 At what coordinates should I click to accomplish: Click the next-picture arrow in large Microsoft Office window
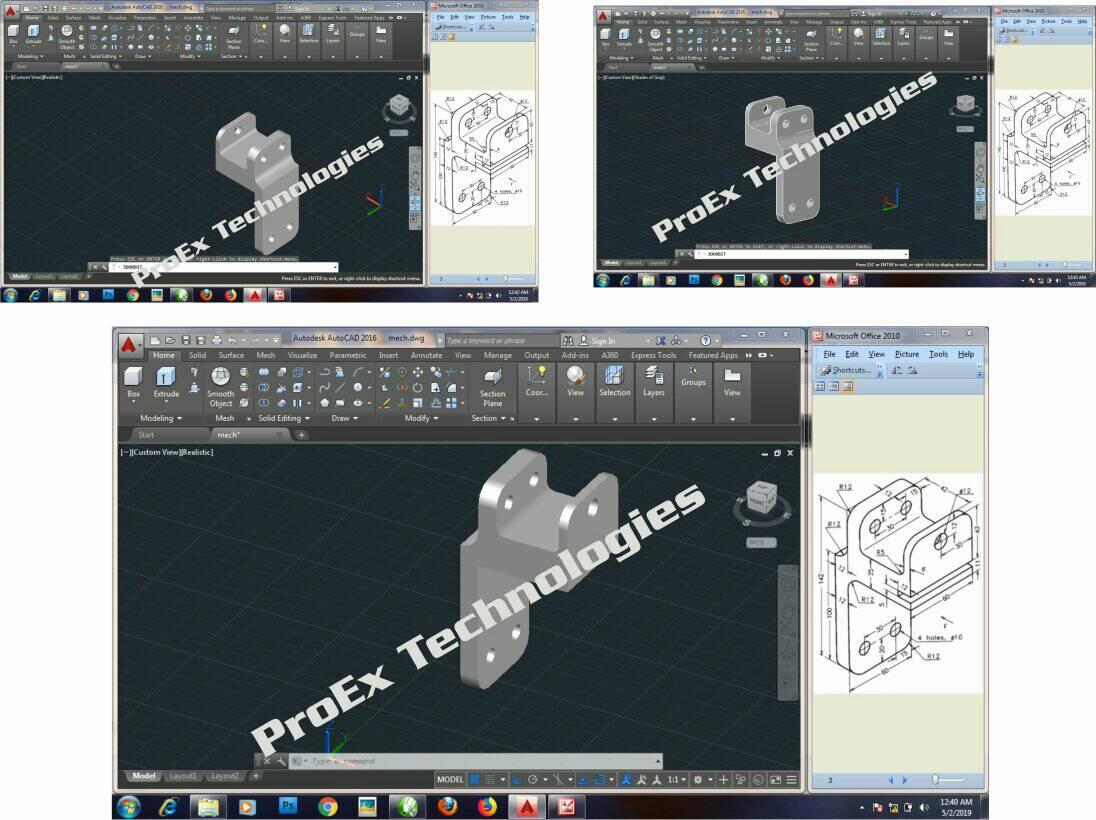click(904, 779)
